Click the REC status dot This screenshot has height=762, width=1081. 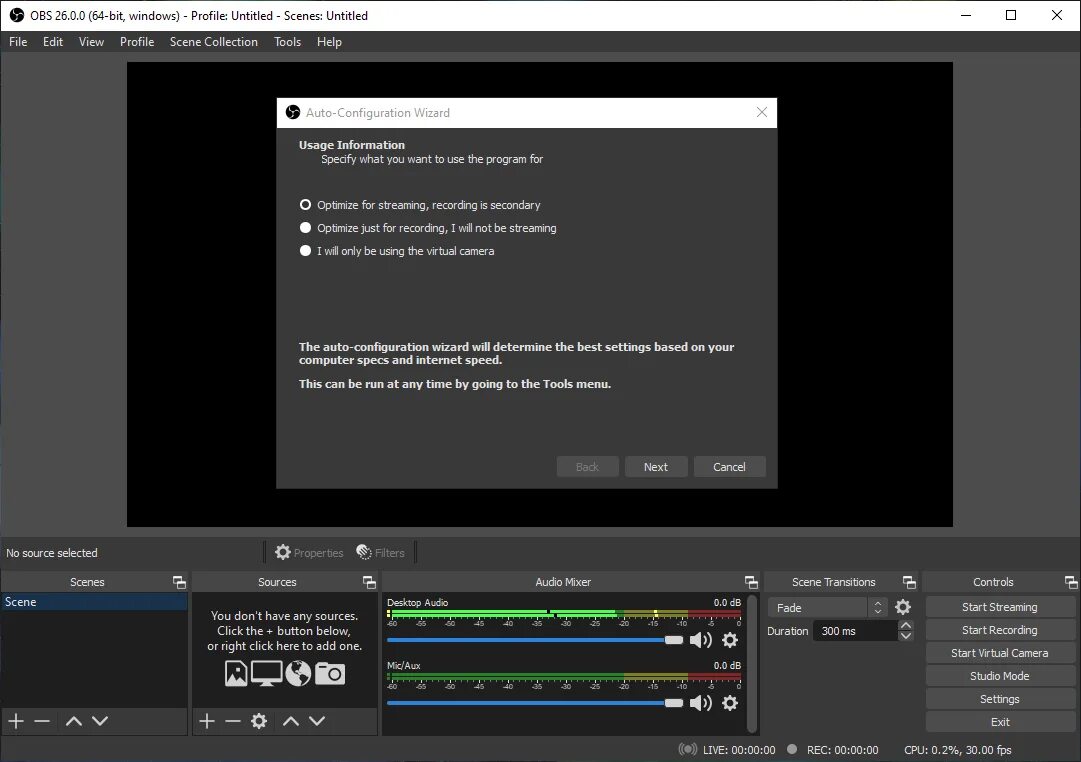tap(792, 749)
